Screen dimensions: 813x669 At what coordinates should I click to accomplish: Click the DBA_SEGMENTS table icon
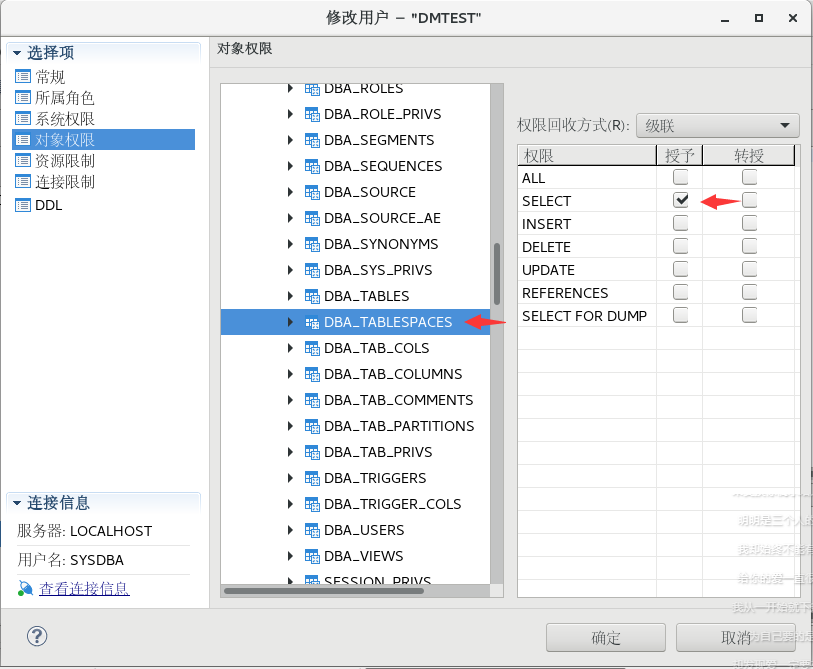coord(312,140)
